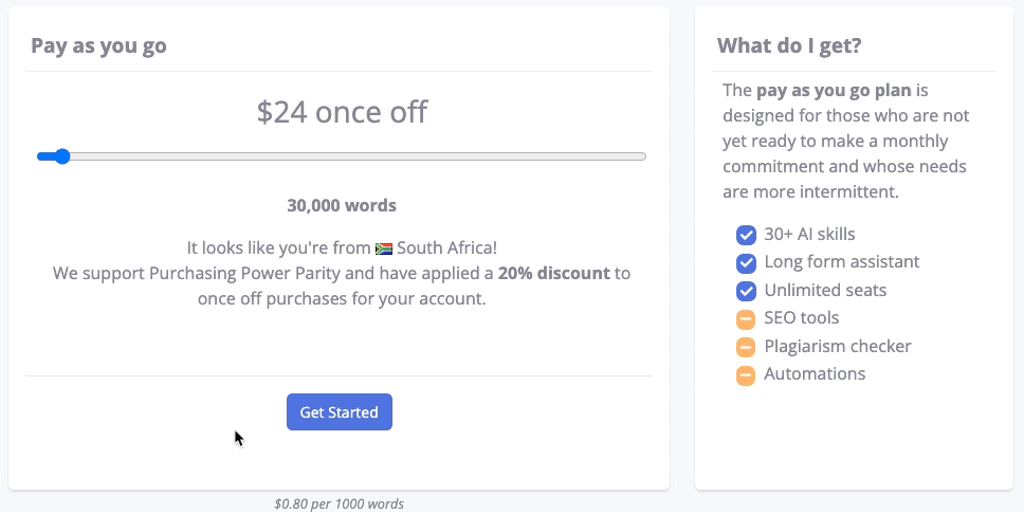The height and width of the screenshot is (512, 1024).
Task: Click the "Automations" feature label text
Action: [815, 374]
